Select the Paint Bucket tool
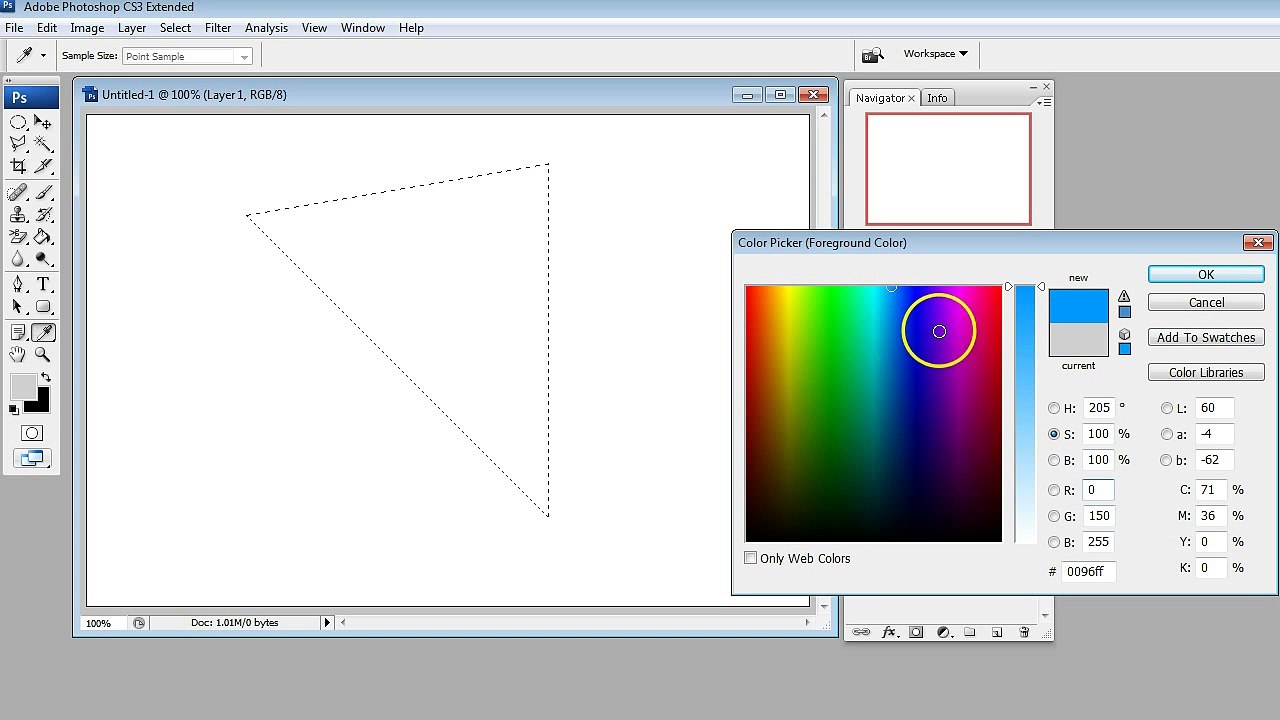Screen dimensions: 1280x720 point(43,237)
